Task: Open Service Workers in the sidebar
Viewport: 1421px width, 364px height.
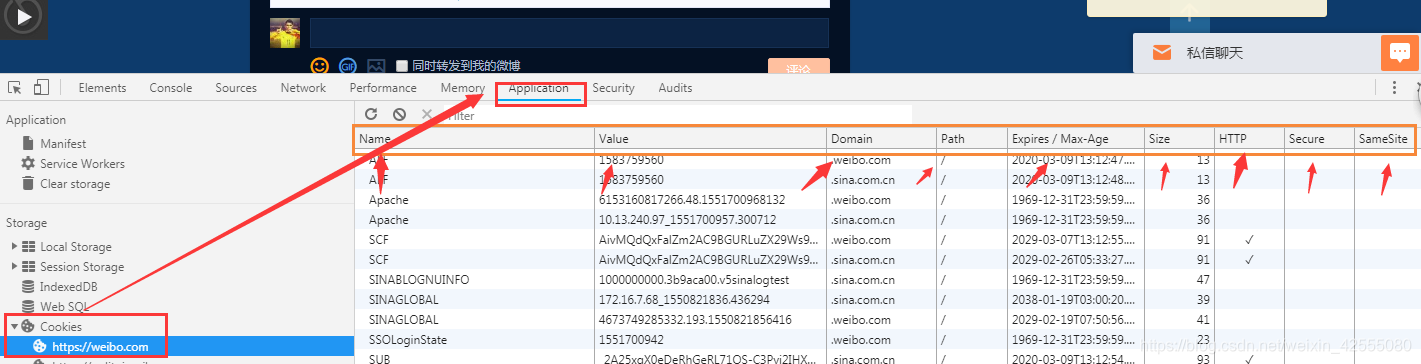Action: tap(82, 164)
